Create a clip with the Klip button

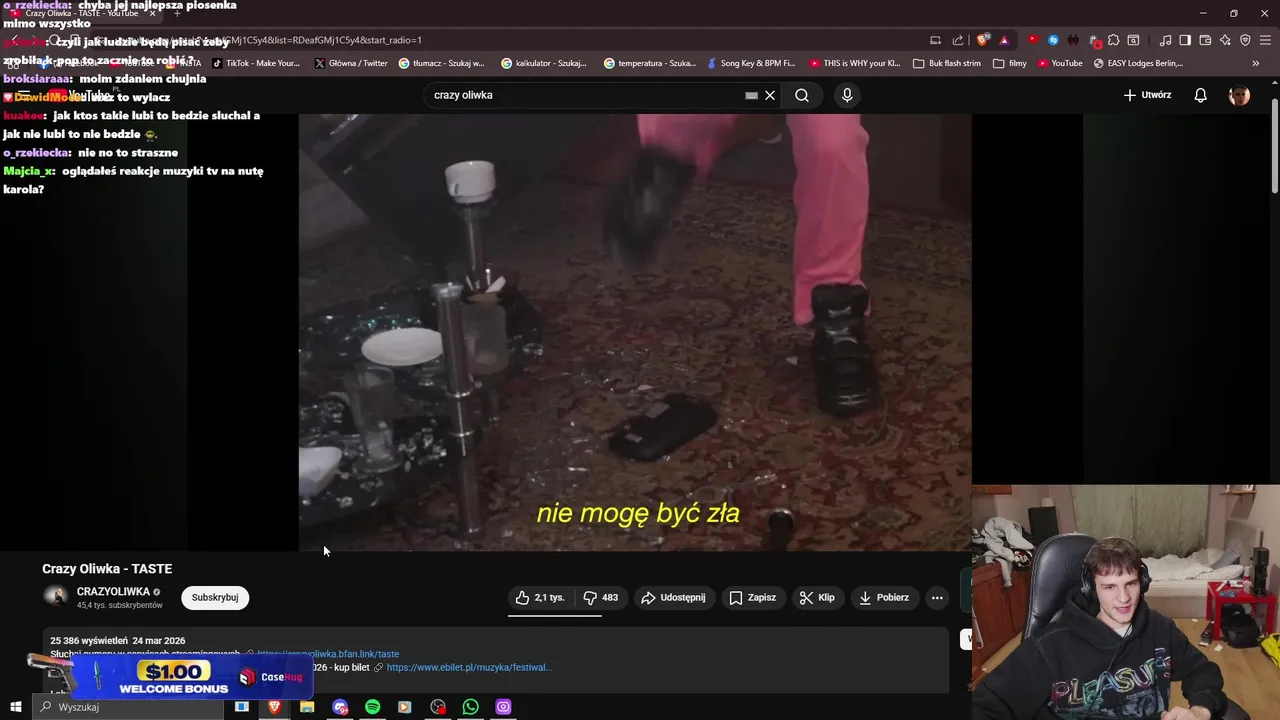(817, 598)
